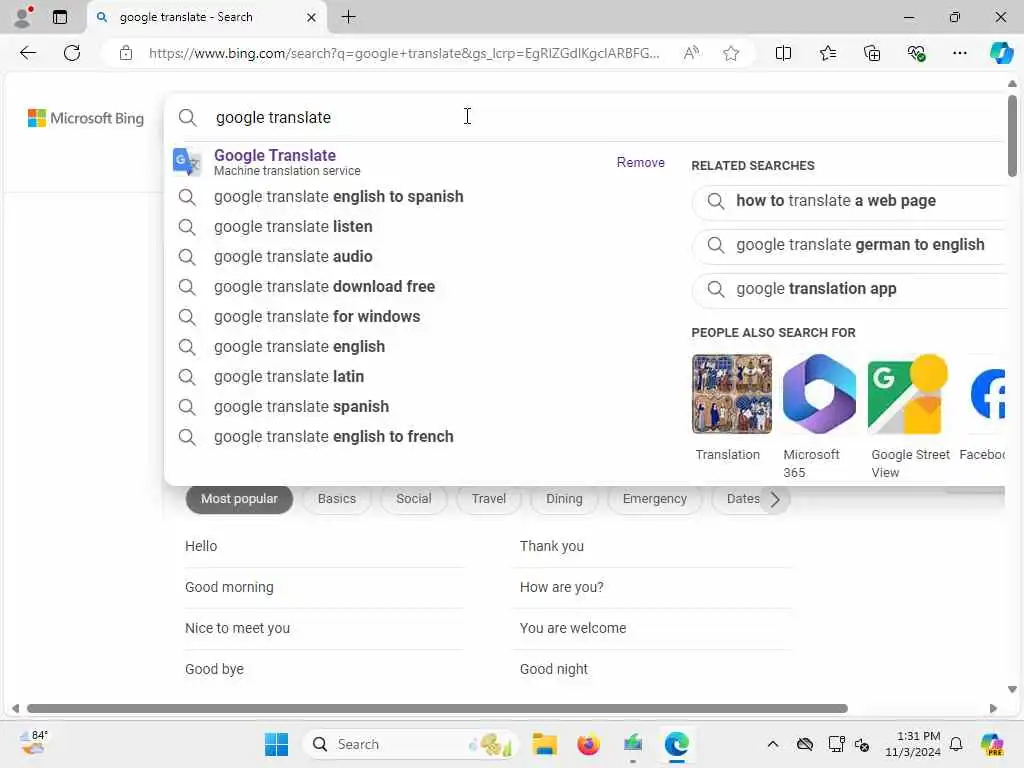Select the Travel phrase category
This screenshot has width=1024, height=768.
(488, 499)
